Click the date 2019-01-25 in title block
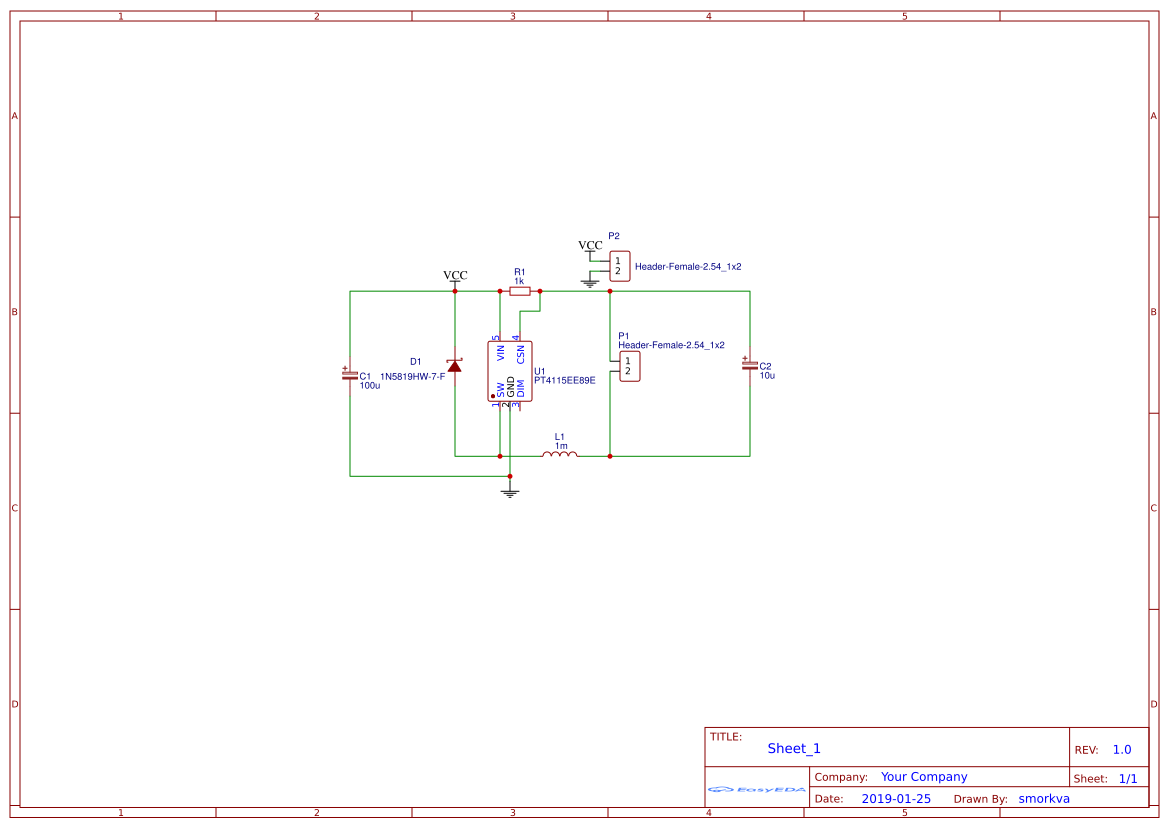The image size is (1169, 828). click(x=894, y=798)
